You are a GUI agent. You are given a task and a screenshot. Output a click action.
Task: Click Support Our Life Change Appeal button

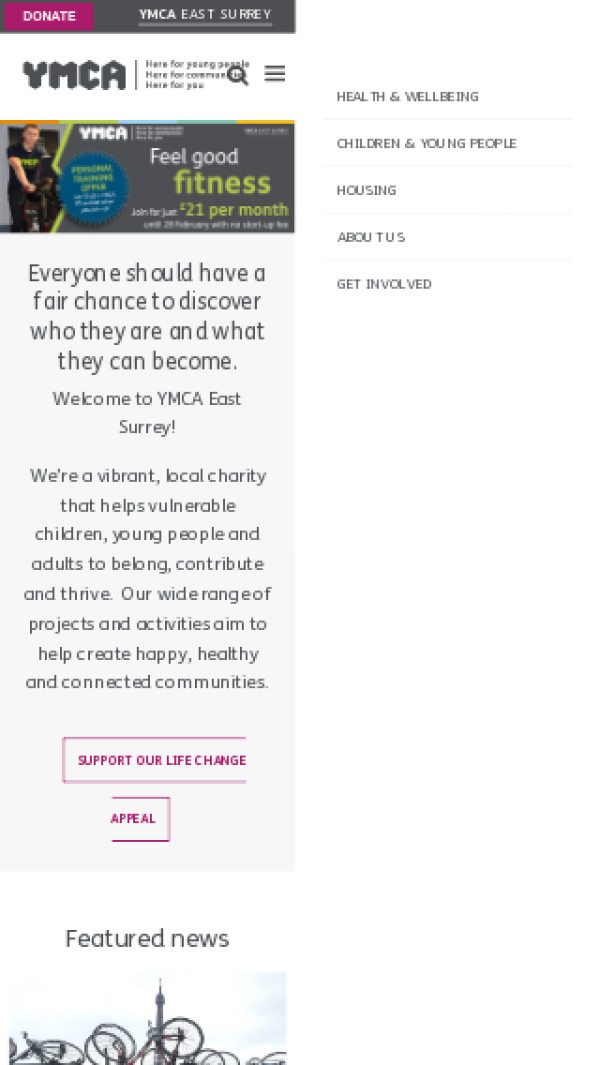155,761
